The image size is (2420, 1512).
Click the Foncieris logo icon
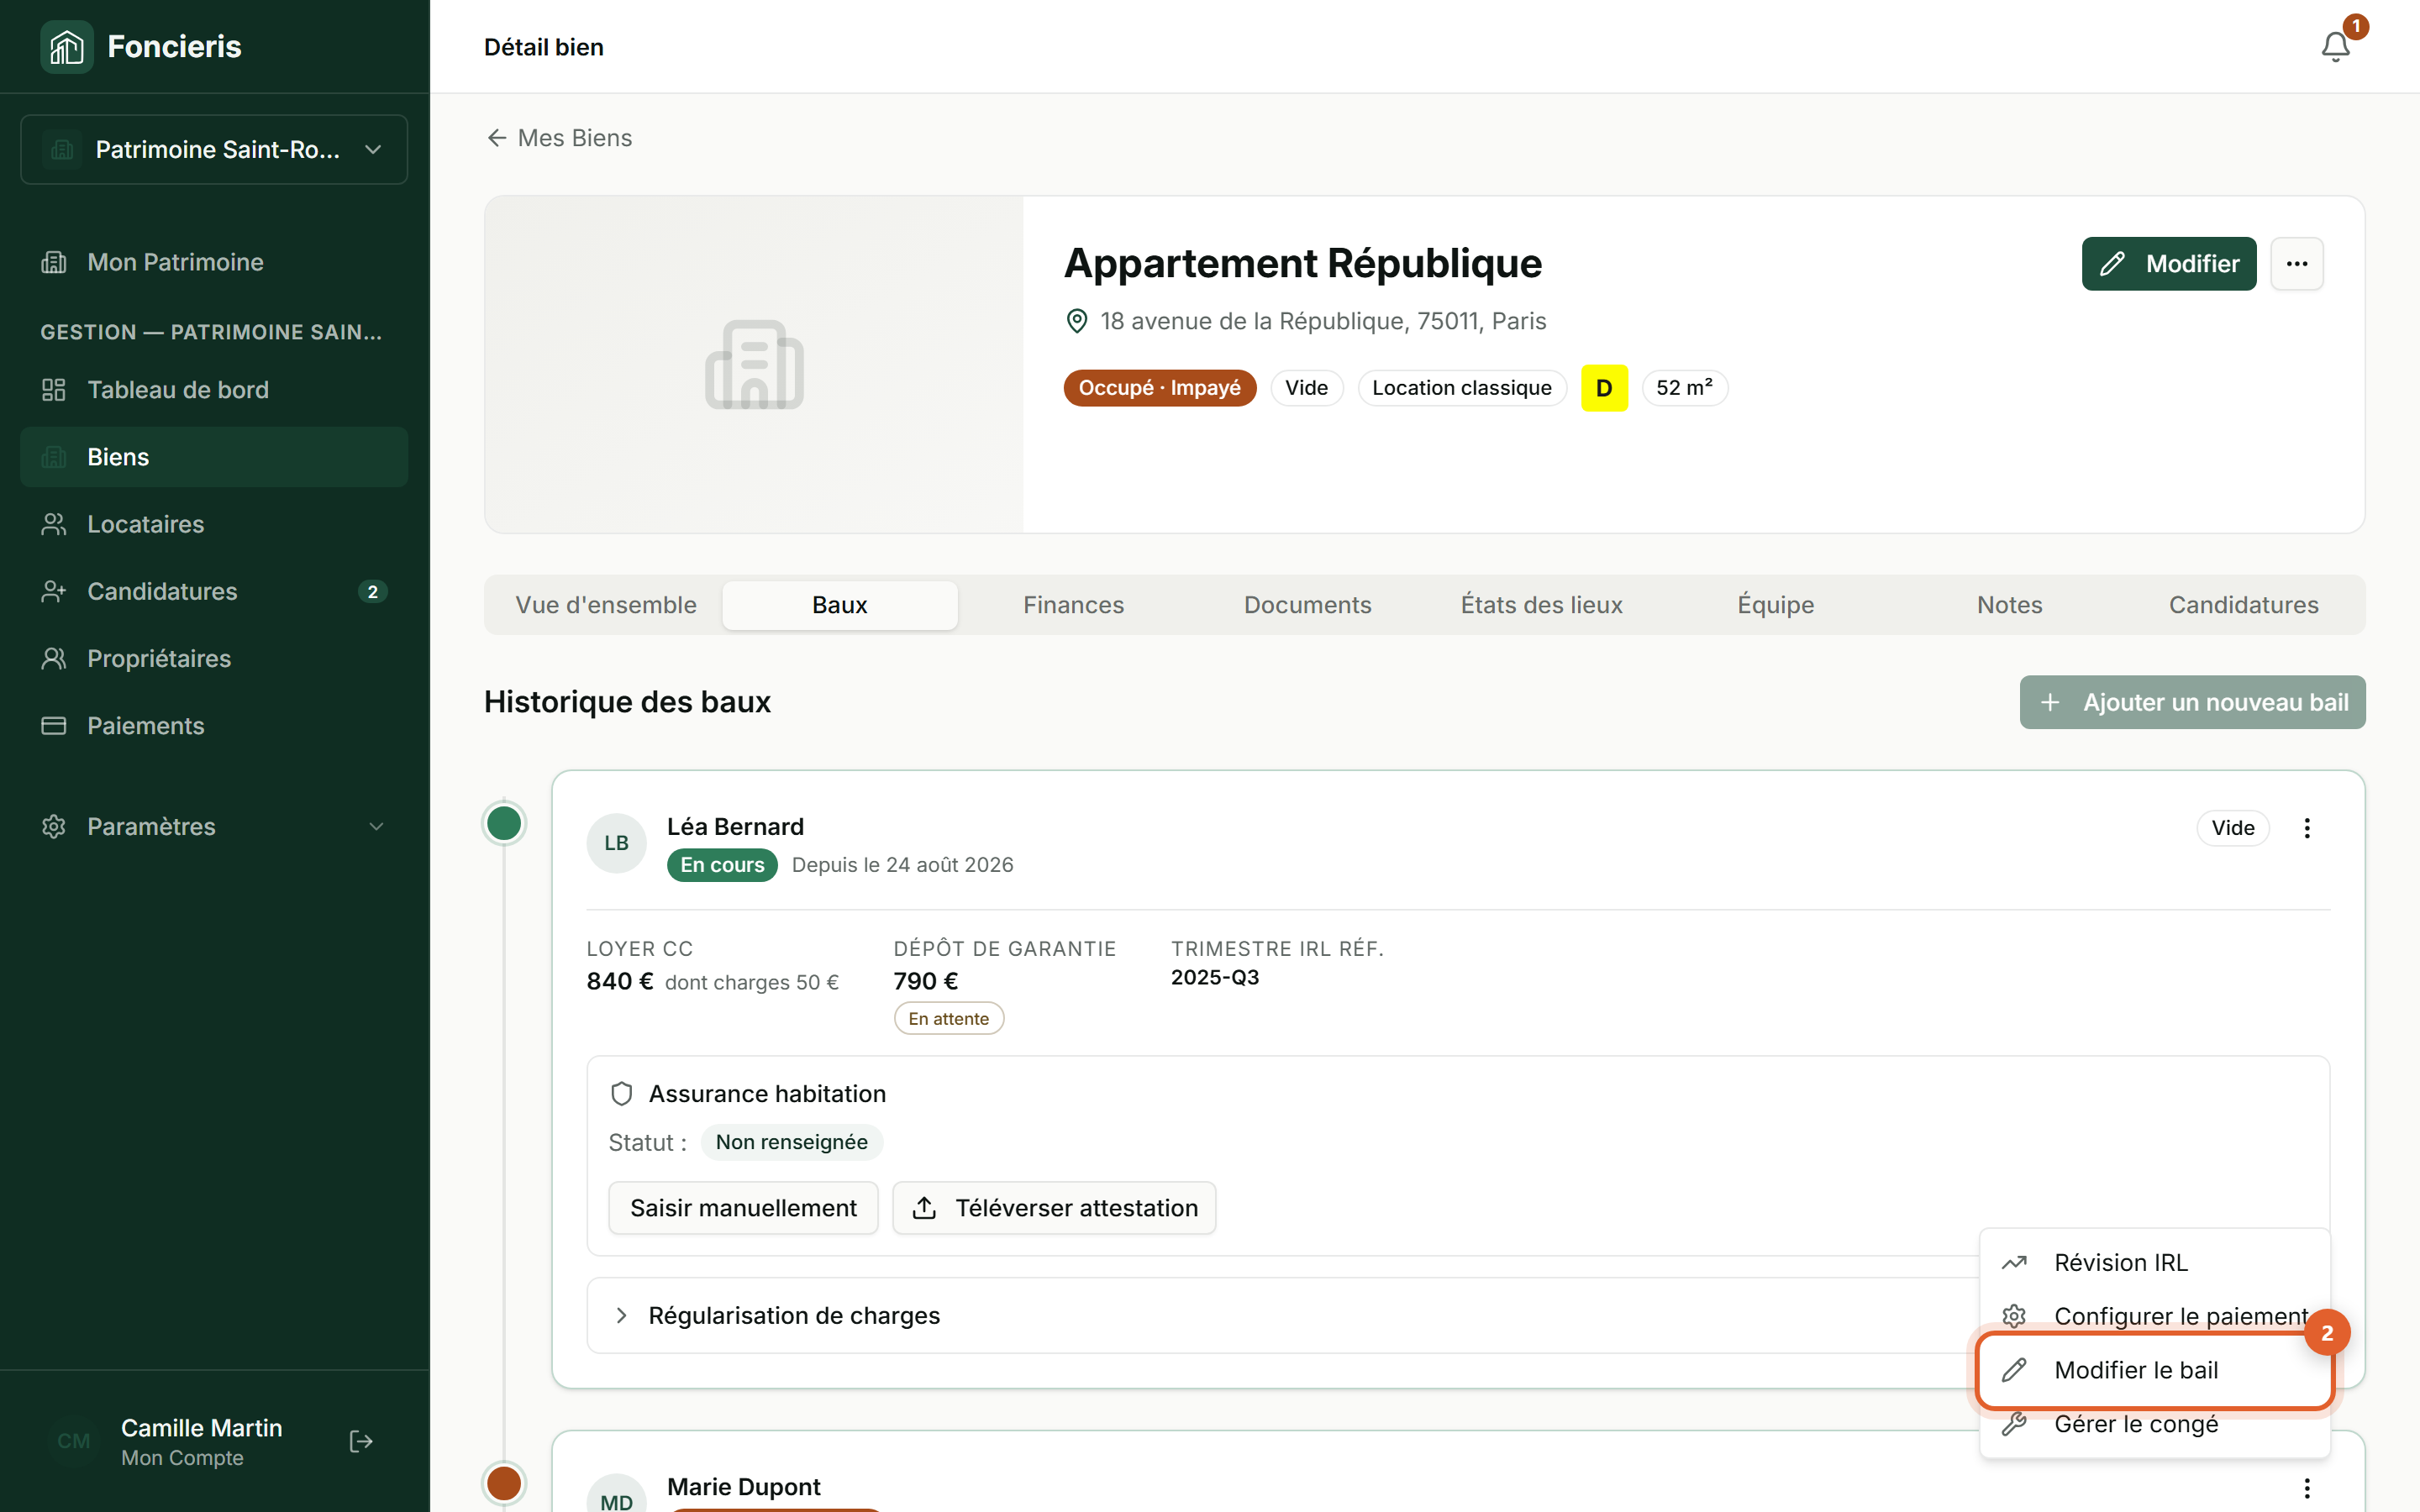(66, 46)
